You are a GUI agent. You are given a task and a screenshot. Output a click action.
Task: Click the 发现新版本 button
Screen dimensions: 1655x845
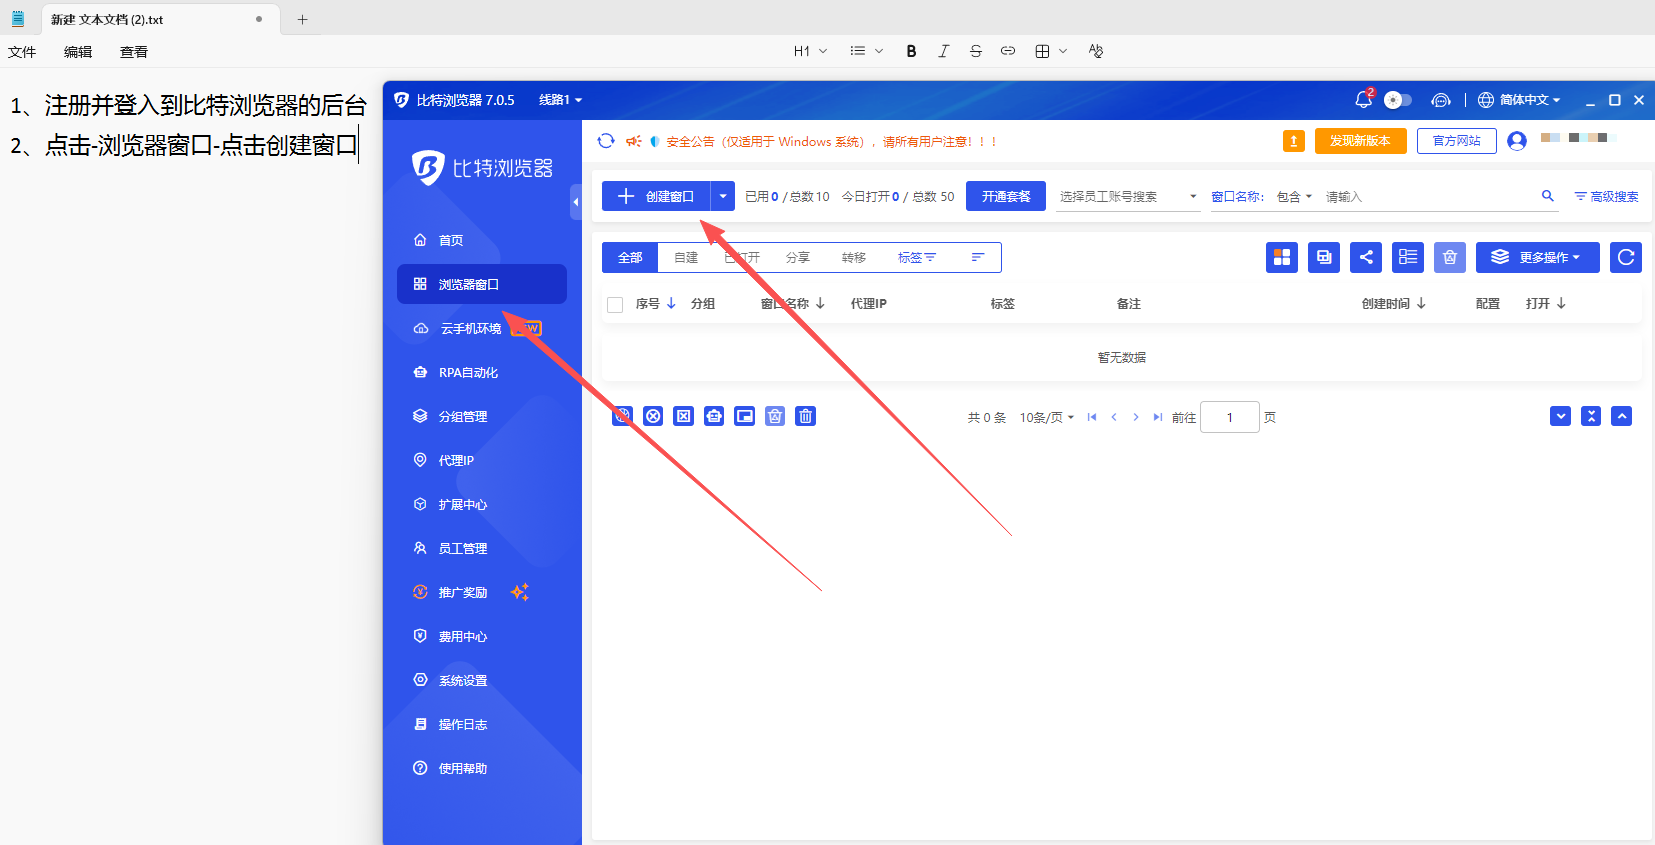[x=1360, y=141]
